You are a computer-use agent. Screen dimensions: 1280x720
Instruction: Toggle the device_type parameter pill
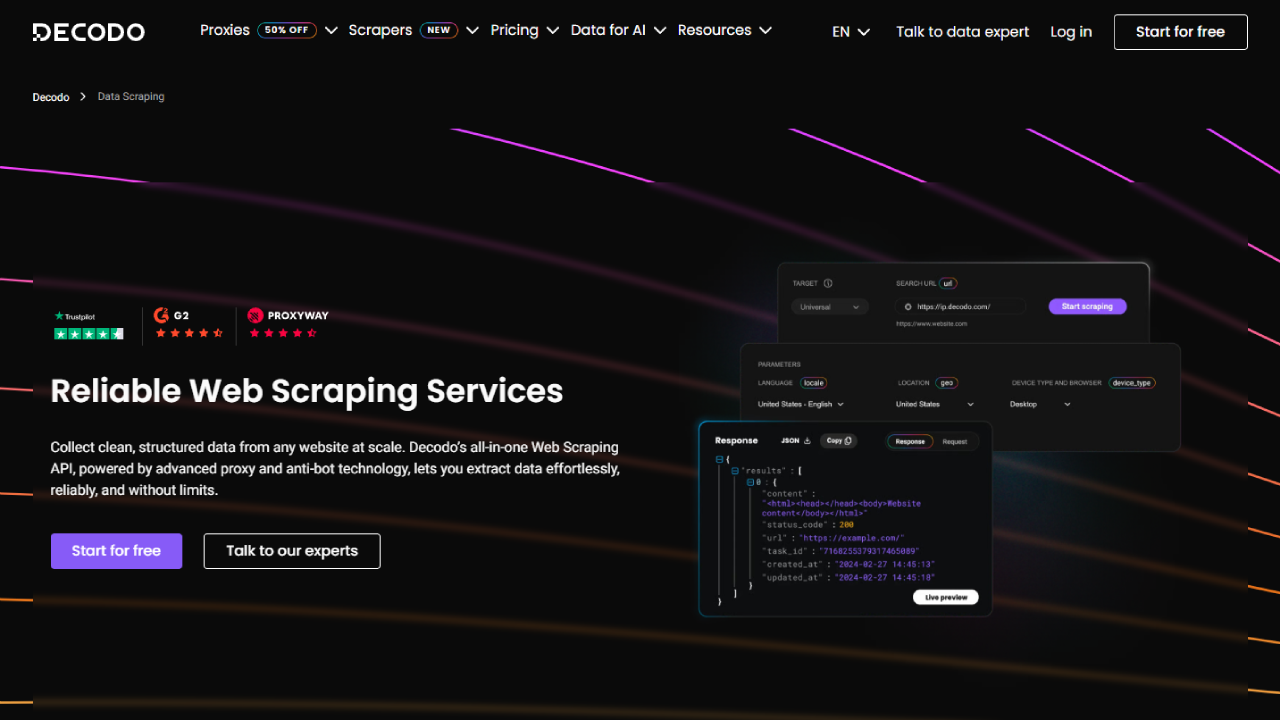[1131, 382]
